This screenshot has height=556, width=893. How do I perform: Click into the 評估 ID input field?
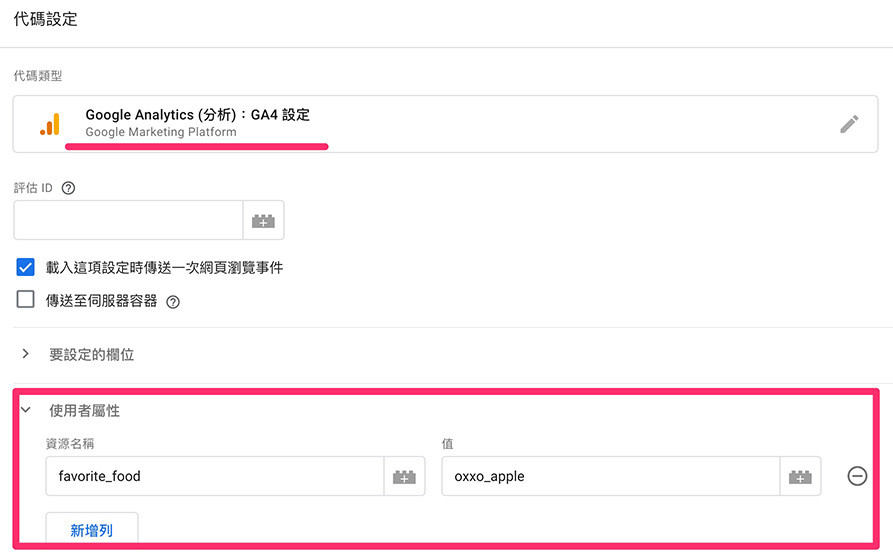(129, 220)
